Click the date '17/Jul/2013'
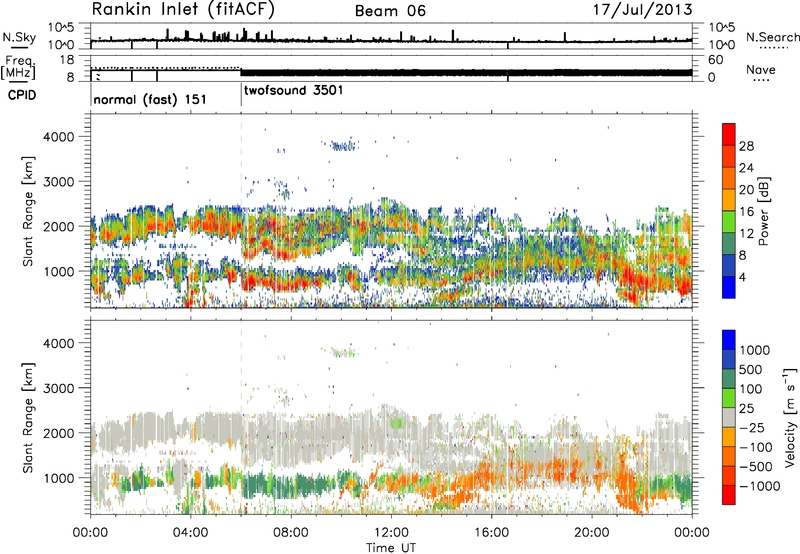This screenshot has width=800, height=554. click(642, 10)
